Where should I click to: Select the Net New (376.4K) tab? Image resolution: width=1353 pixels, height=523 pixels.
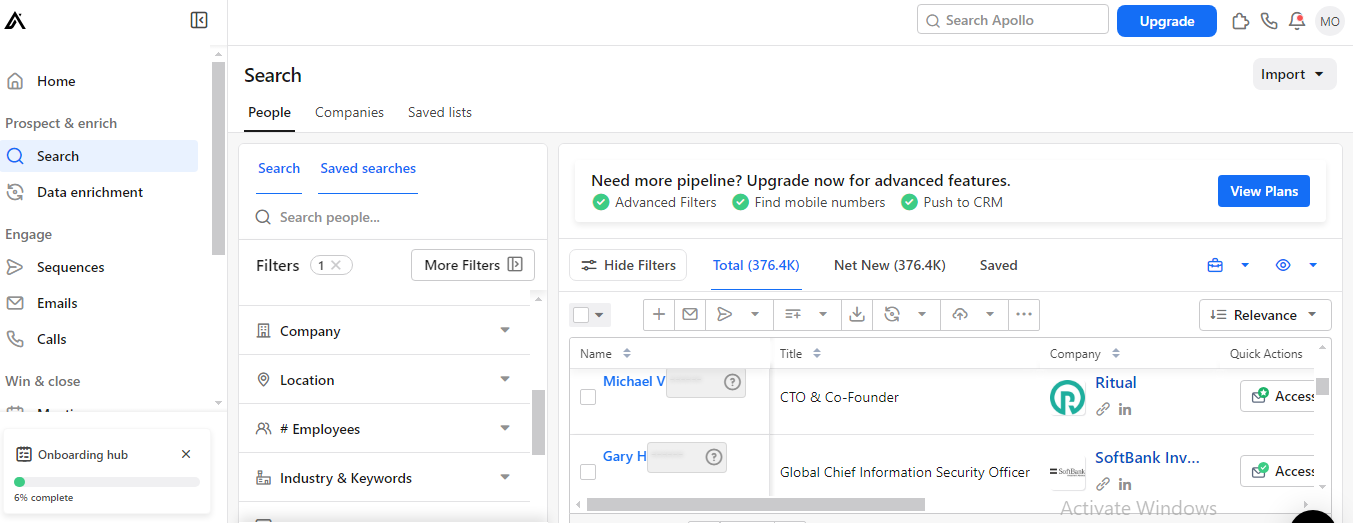[x=890, y=265]
